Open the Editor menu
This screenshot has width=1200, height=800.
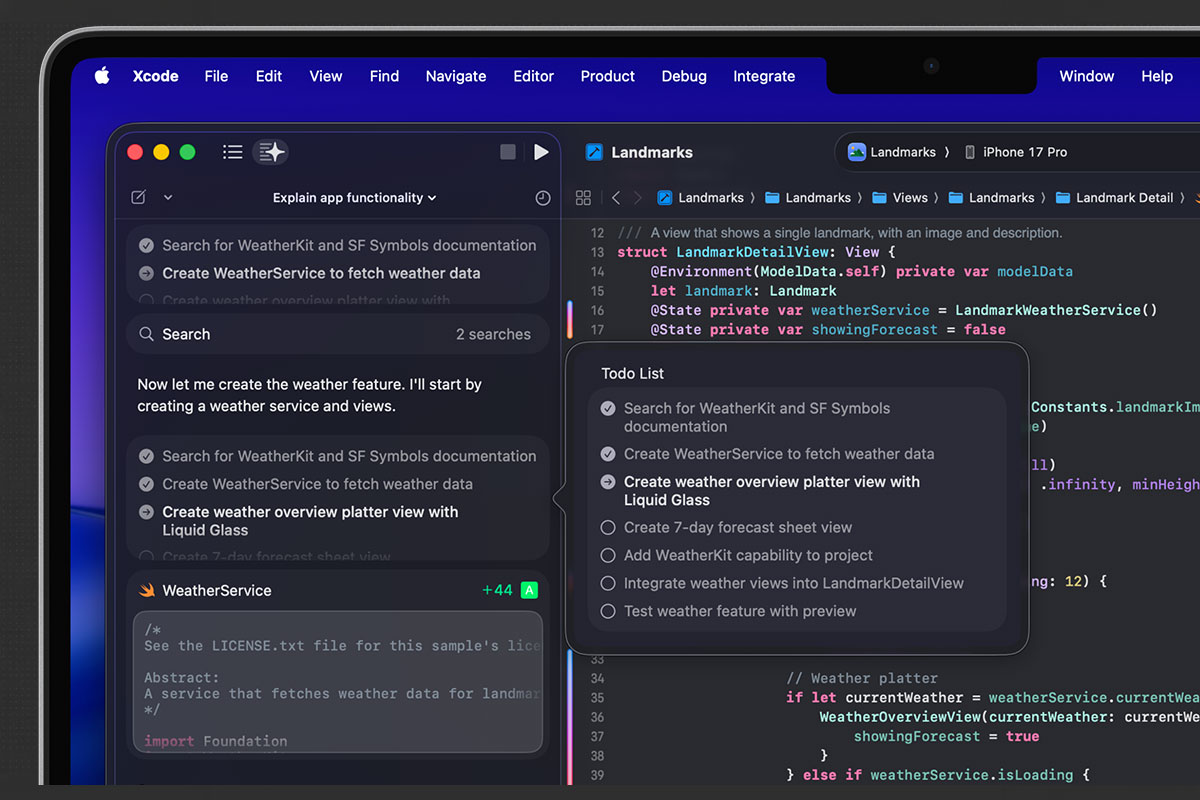tap(533, 76)
